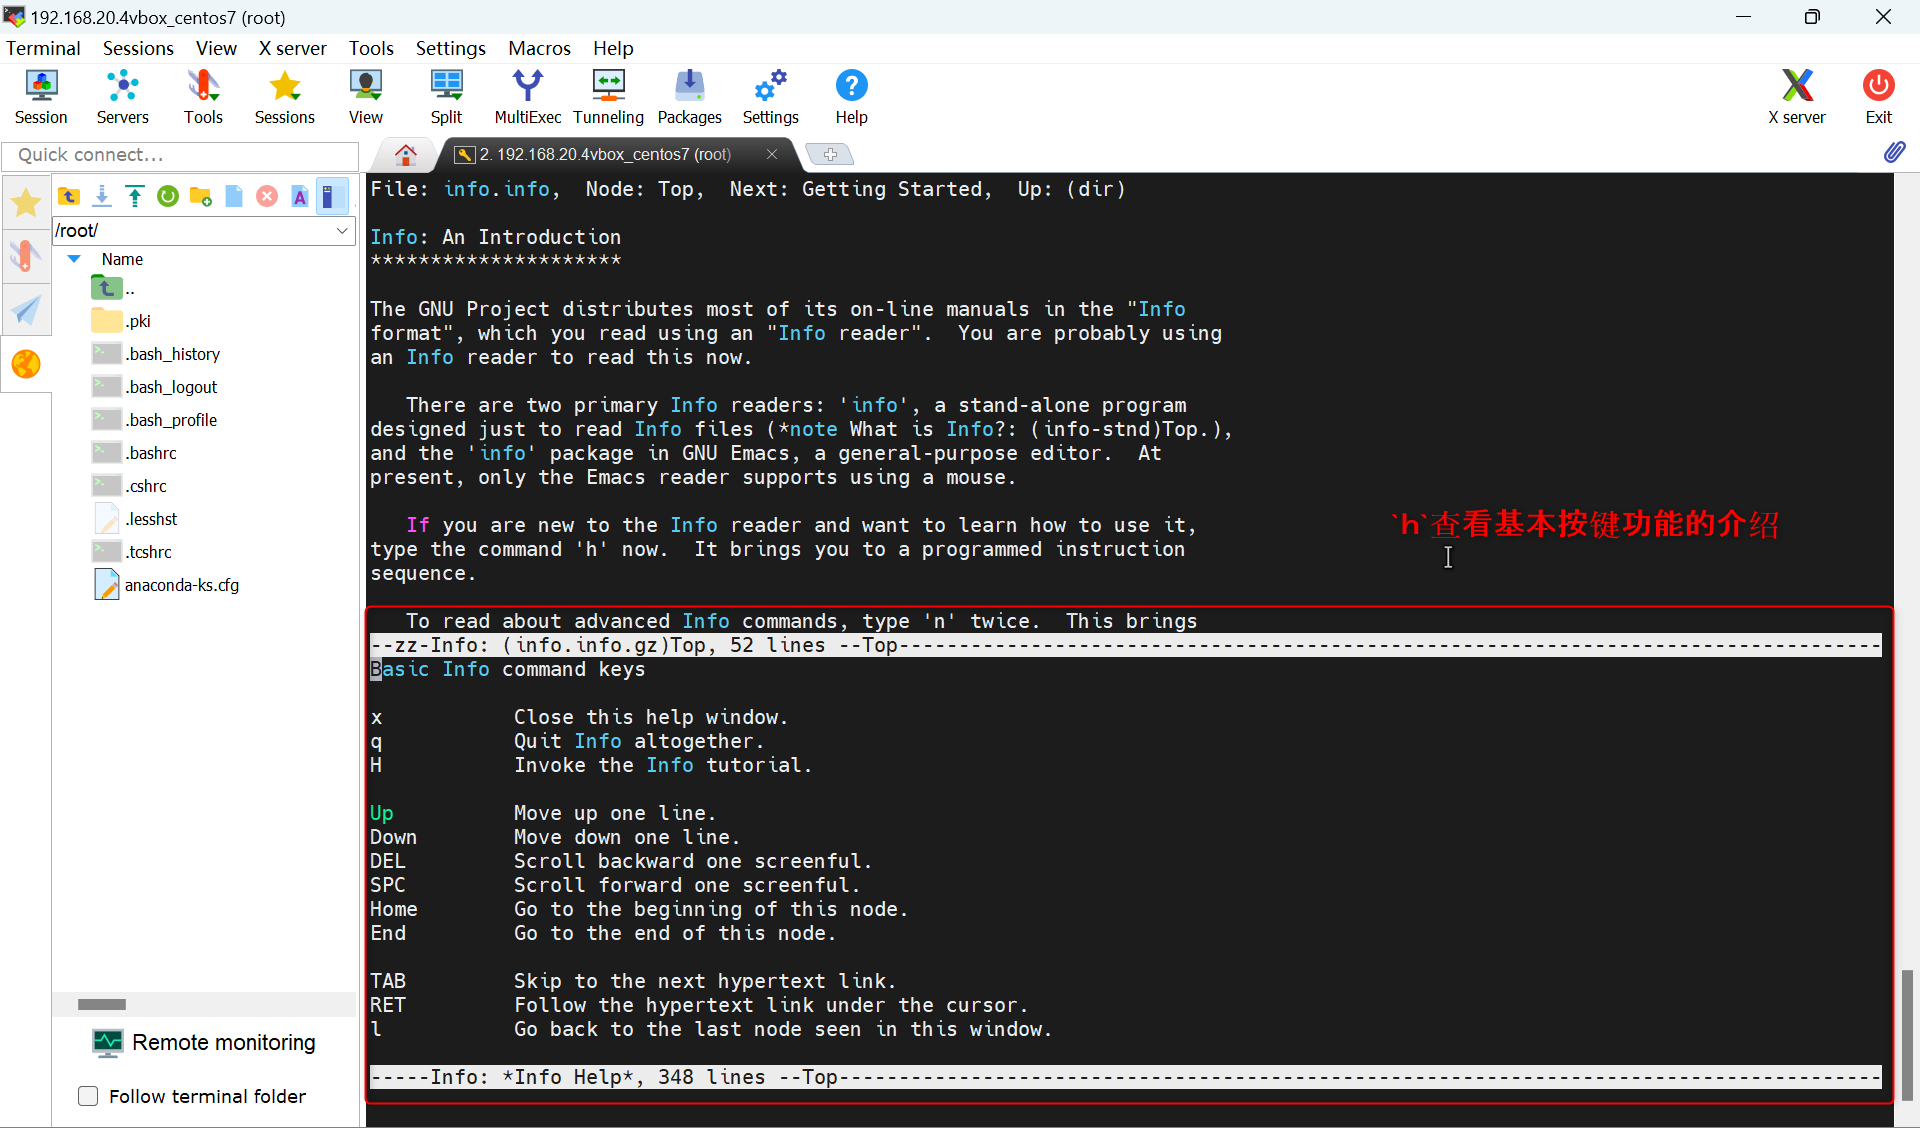Image resolution: width=1920 pixels, height=1128 pixels.
Task: Open the MultiExec mode
Action: [x=527, y=96]
